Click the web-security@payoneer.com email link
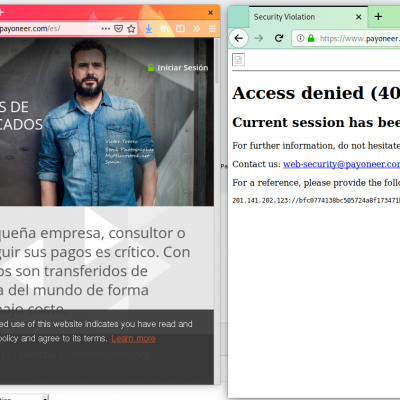Viewport: 400px width, 400px height. click(x=341, y=164)
